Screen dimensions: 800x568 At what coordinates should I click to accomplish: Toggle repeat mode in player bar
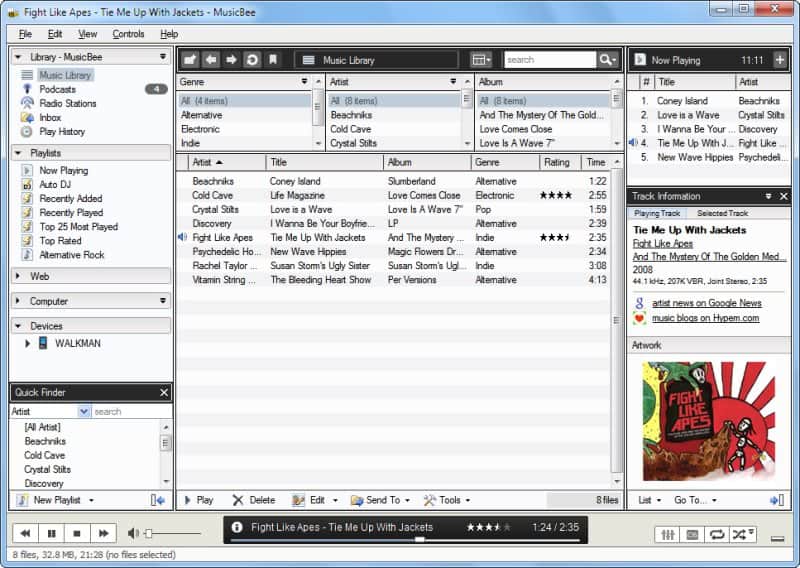tap(717, 534)
